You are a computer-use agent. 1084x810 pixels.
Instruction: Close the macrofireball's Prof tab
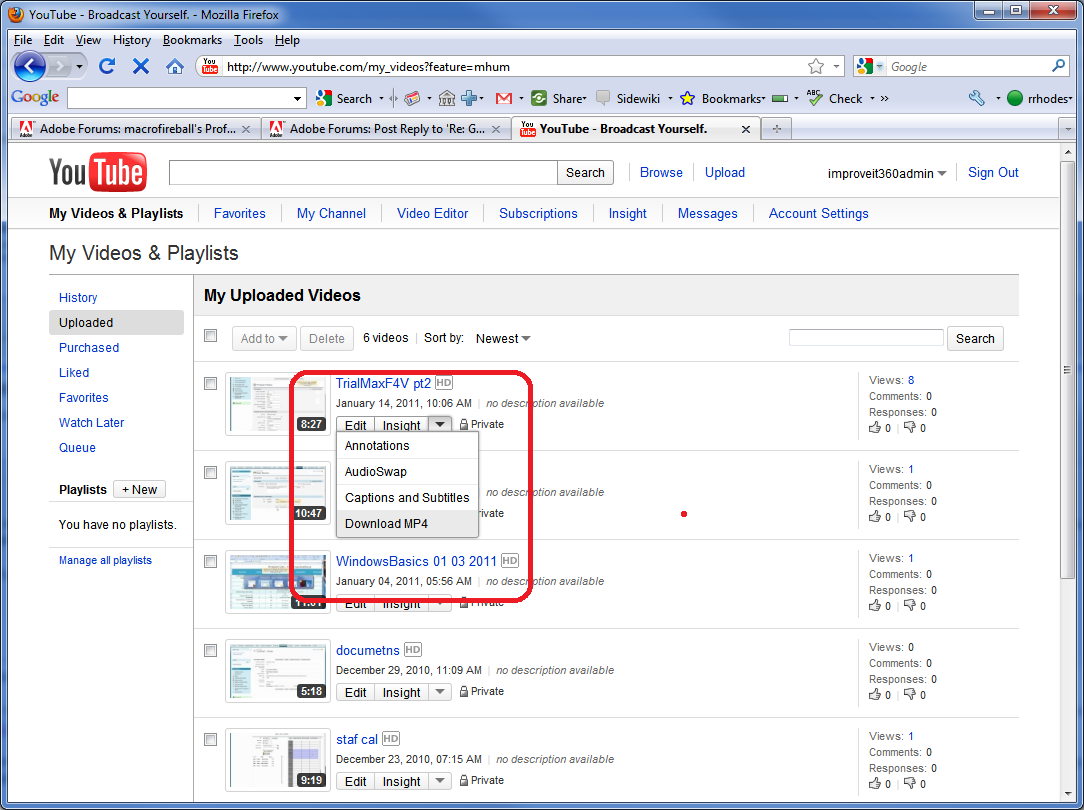click(x=245, y=129)
